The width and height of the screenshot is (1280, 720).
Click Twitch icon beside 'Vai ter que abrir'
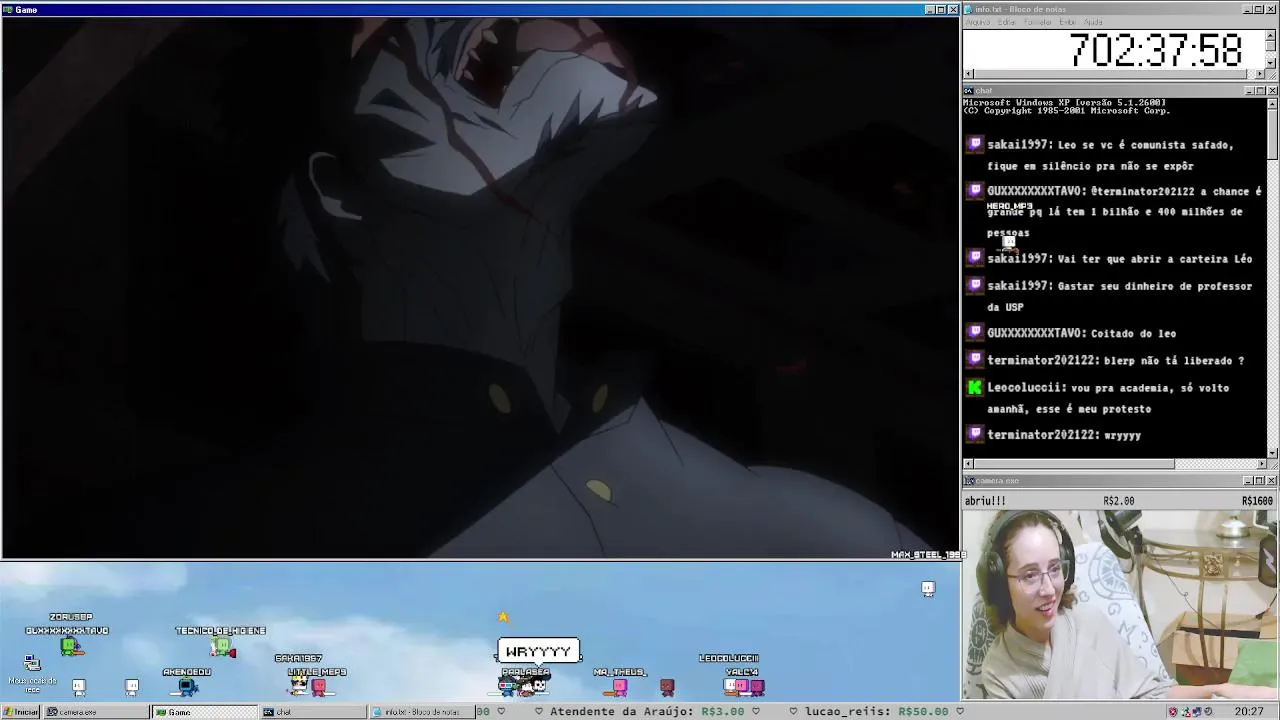tap(975, 257)
